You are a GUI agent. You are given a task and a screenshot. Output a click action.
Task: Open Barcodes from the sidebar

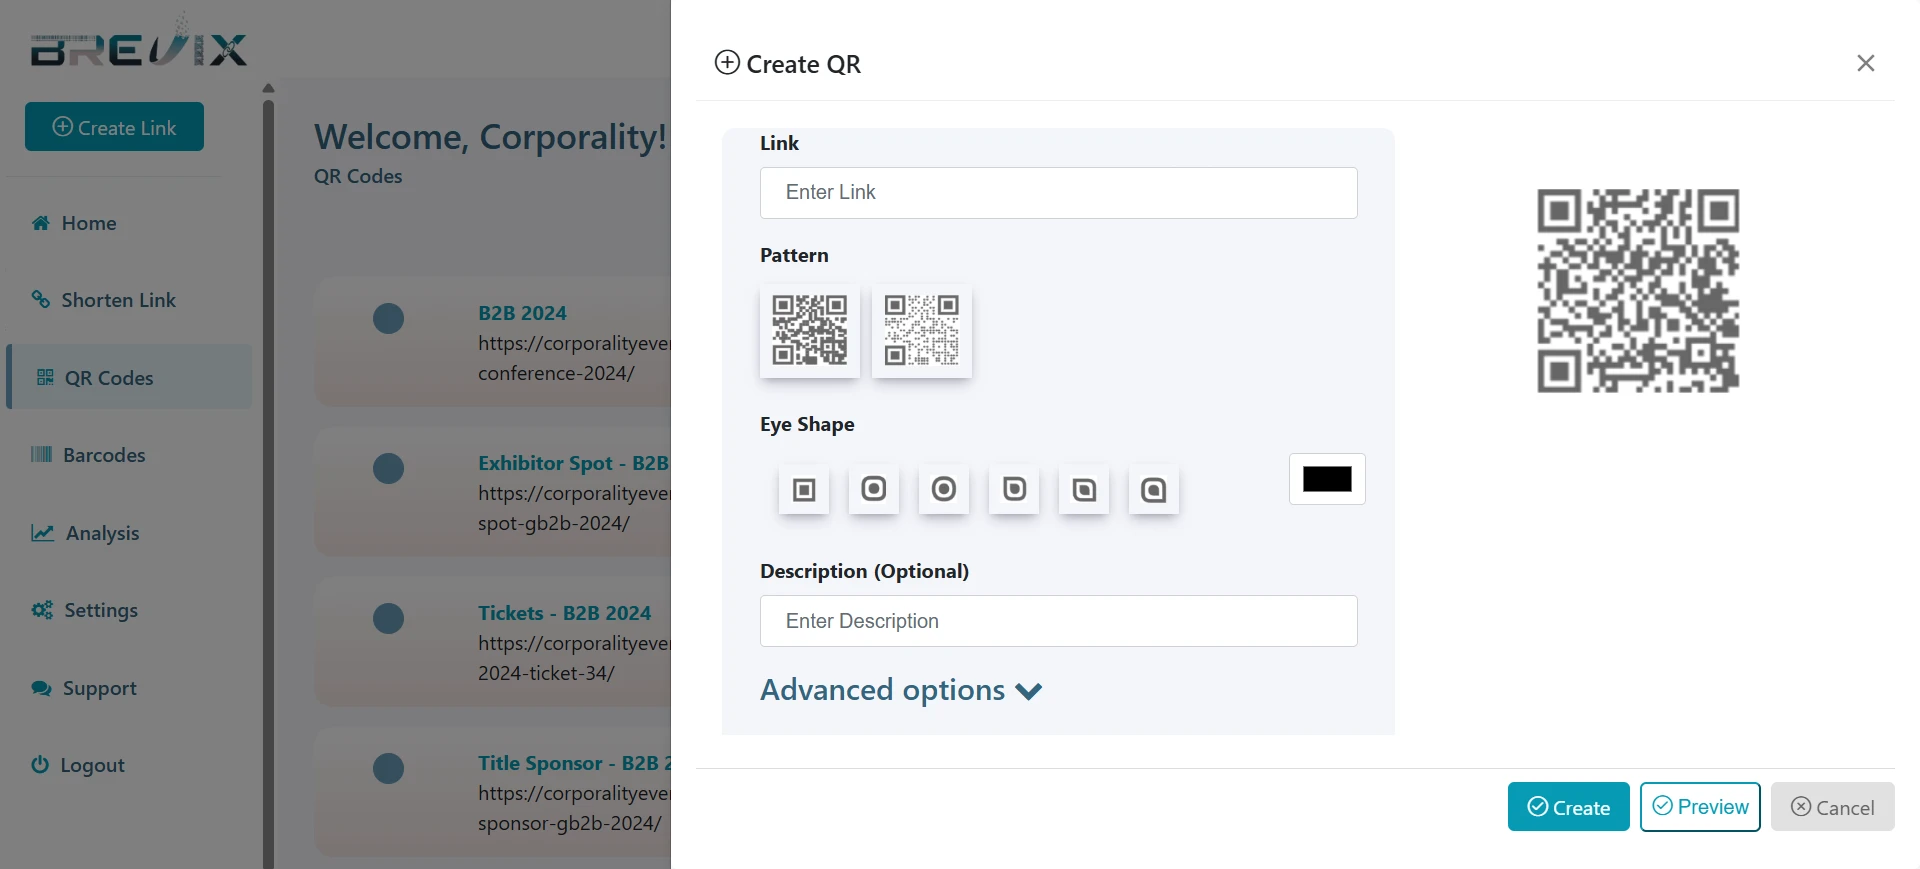click(103, 455)
